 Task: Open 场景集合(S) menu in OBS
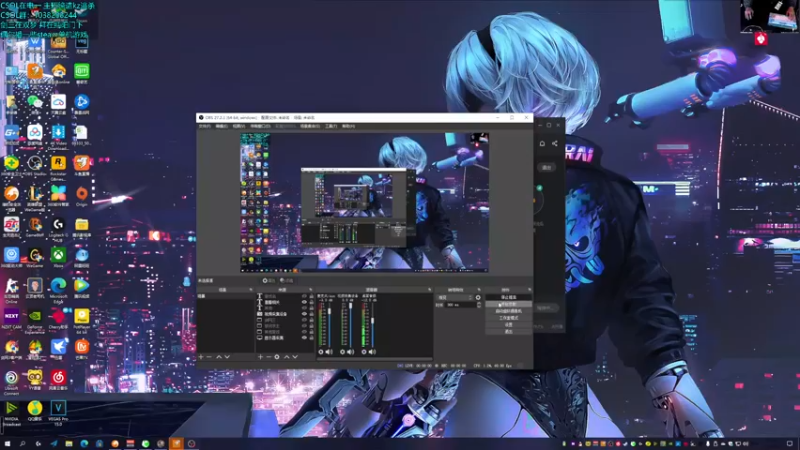[x=310, y=126]
